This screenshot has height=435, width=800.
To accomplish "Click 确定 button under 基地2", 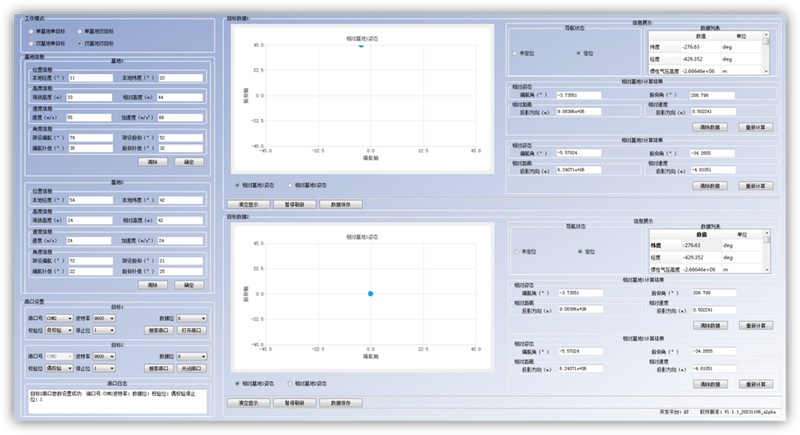I will (189, 285).
